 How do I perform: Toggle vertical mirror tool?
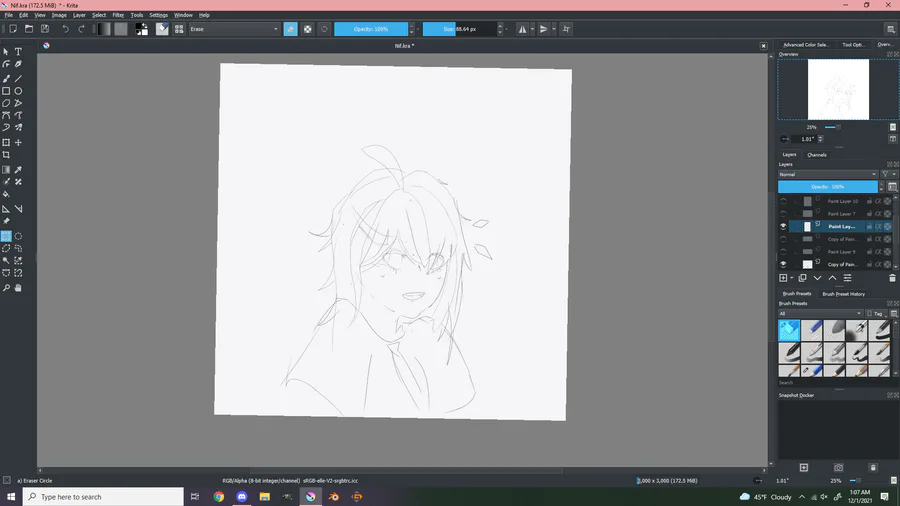click(543, 29)
